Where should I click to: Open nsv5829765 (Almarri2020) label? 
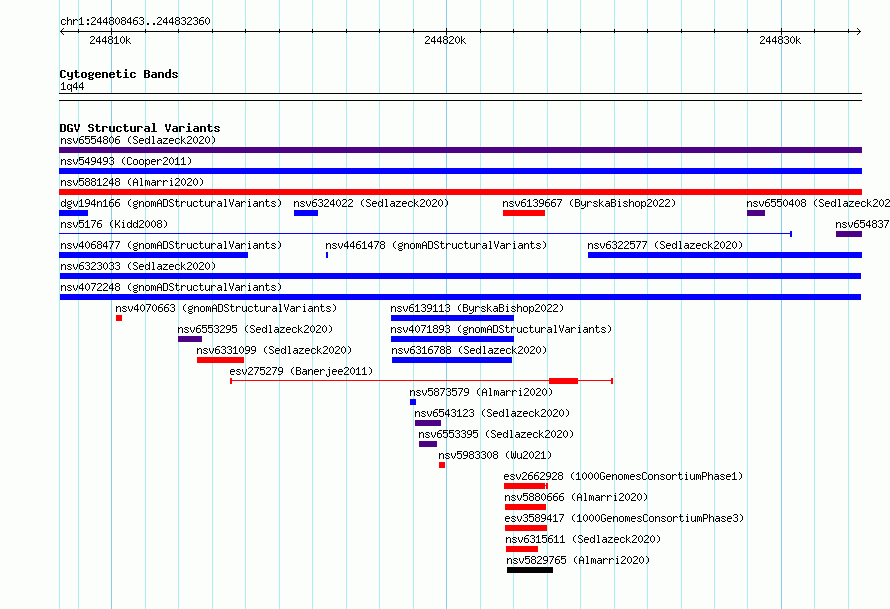point(578,560)
